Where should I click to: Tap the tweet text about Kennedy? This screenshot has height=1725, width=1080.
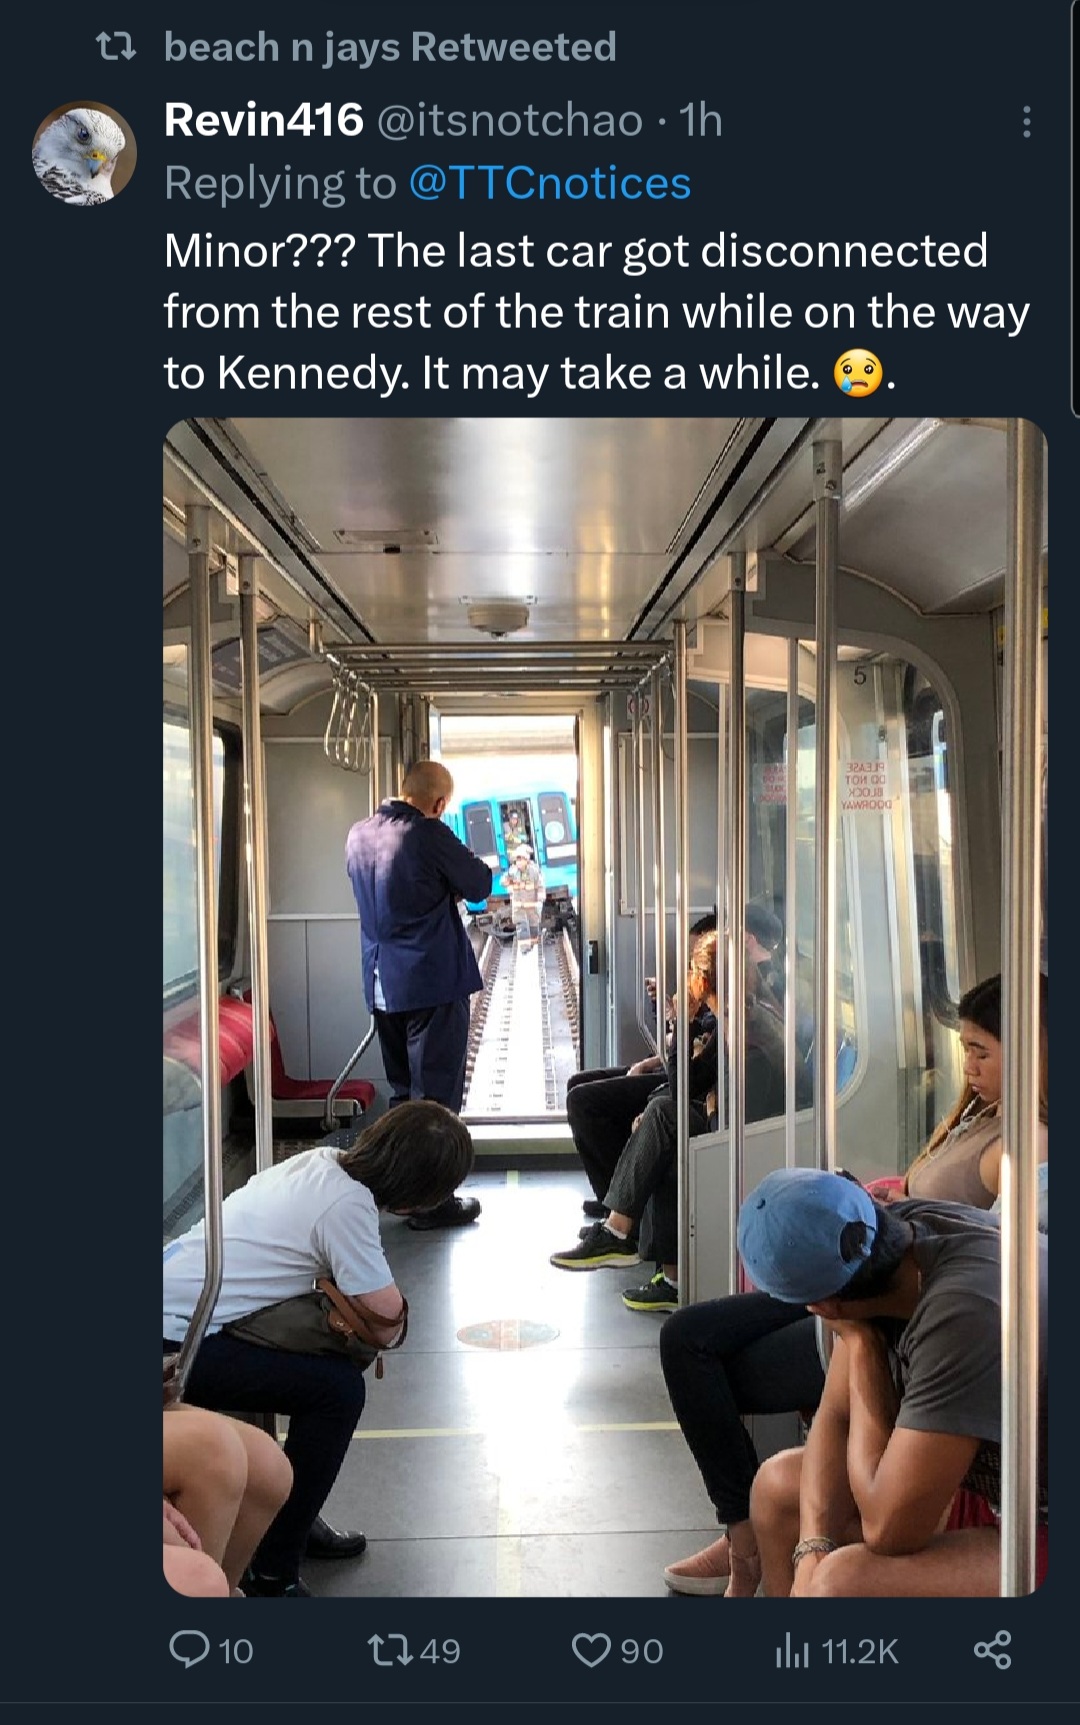595,311
